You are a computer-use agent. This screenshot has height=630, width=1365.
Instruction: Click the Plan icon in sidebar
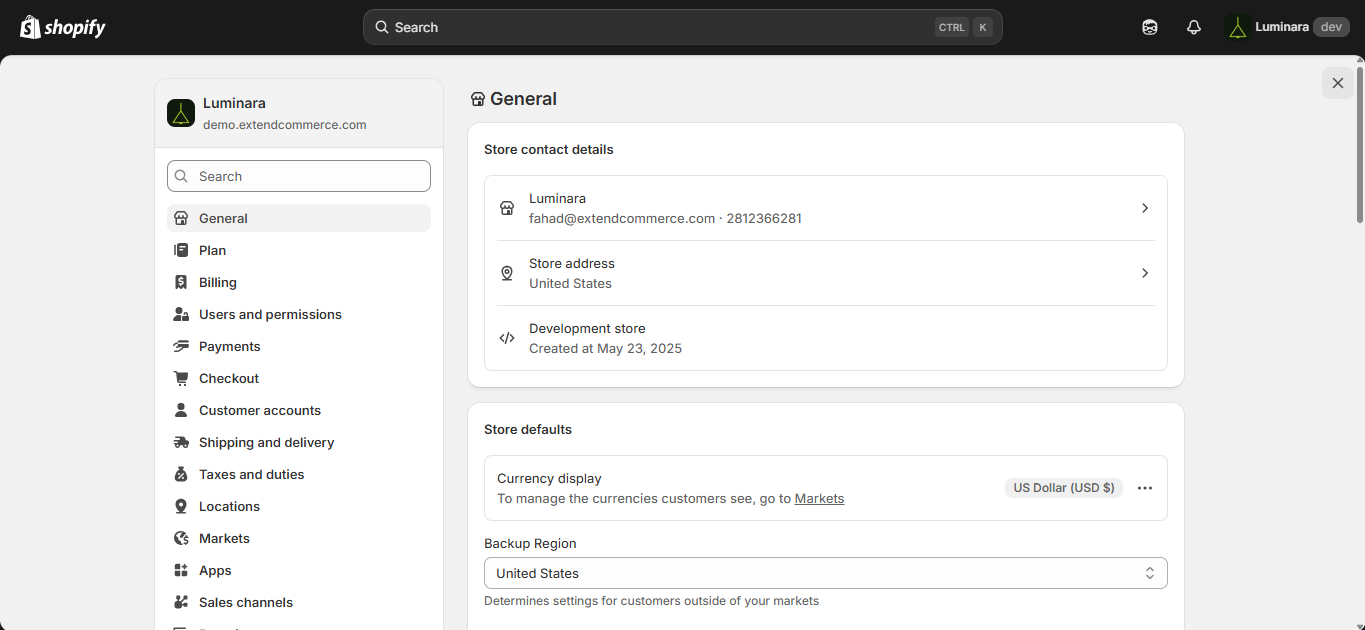tap(181, 250)
